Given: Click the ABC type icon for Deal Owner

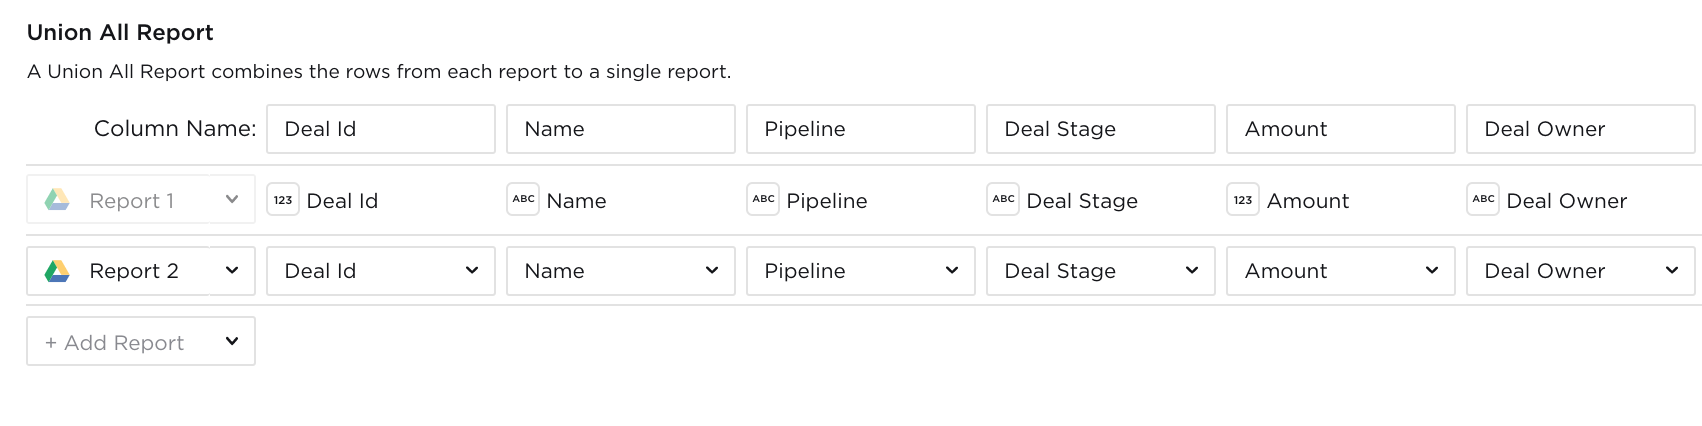Looking at the screenshot, I should pos(1483,200).
